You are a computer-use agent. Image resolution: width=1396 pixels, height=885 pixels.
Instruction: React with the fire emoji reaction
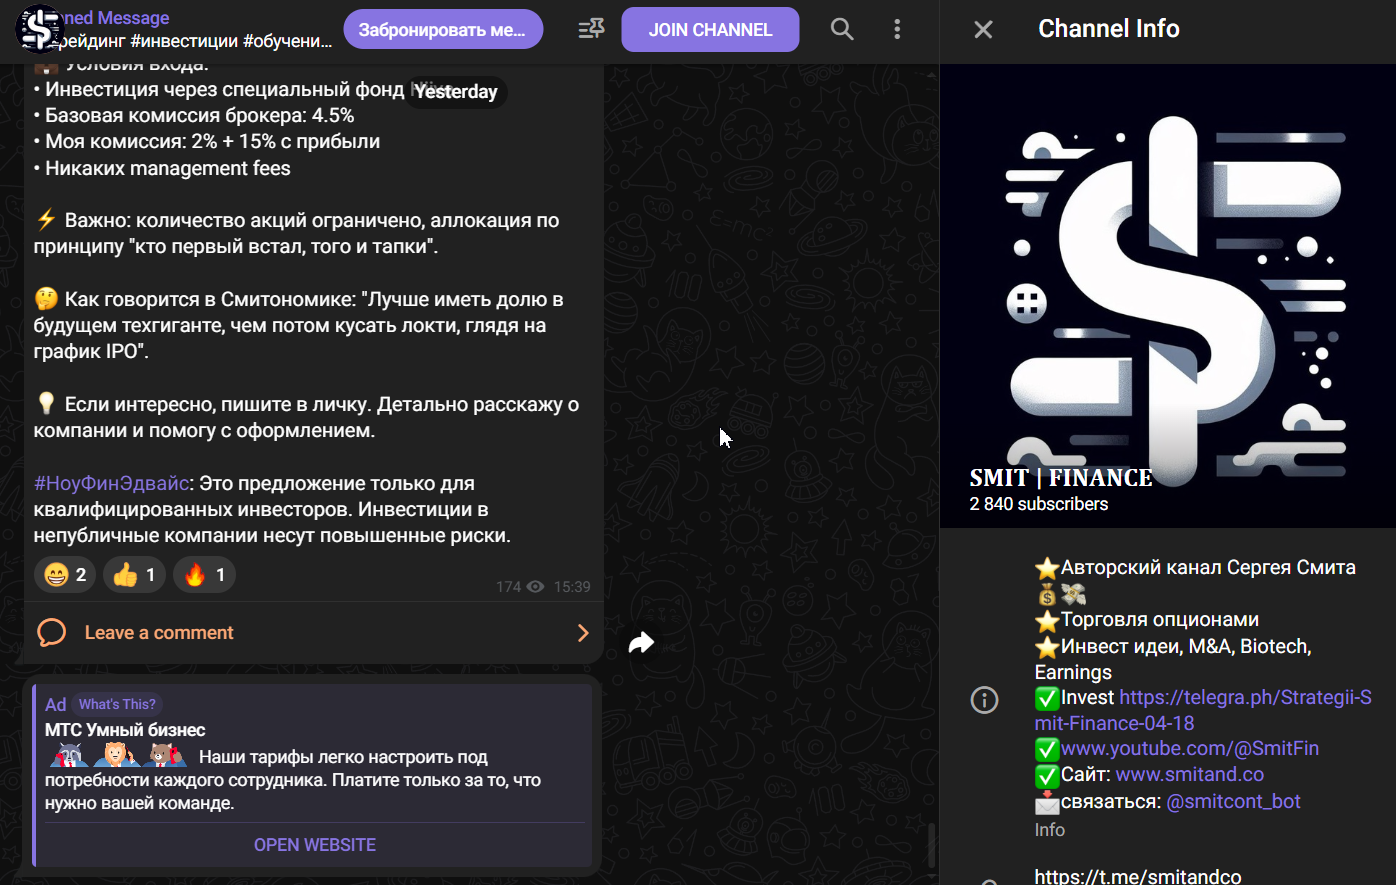click(204, 575)
